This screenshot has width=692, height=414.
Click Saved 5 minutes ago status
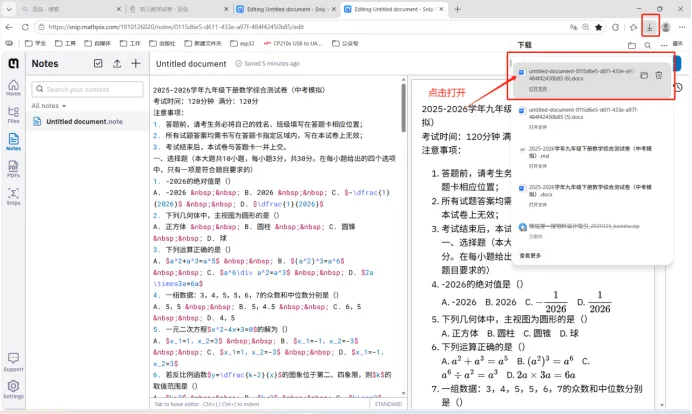(267, 64)
